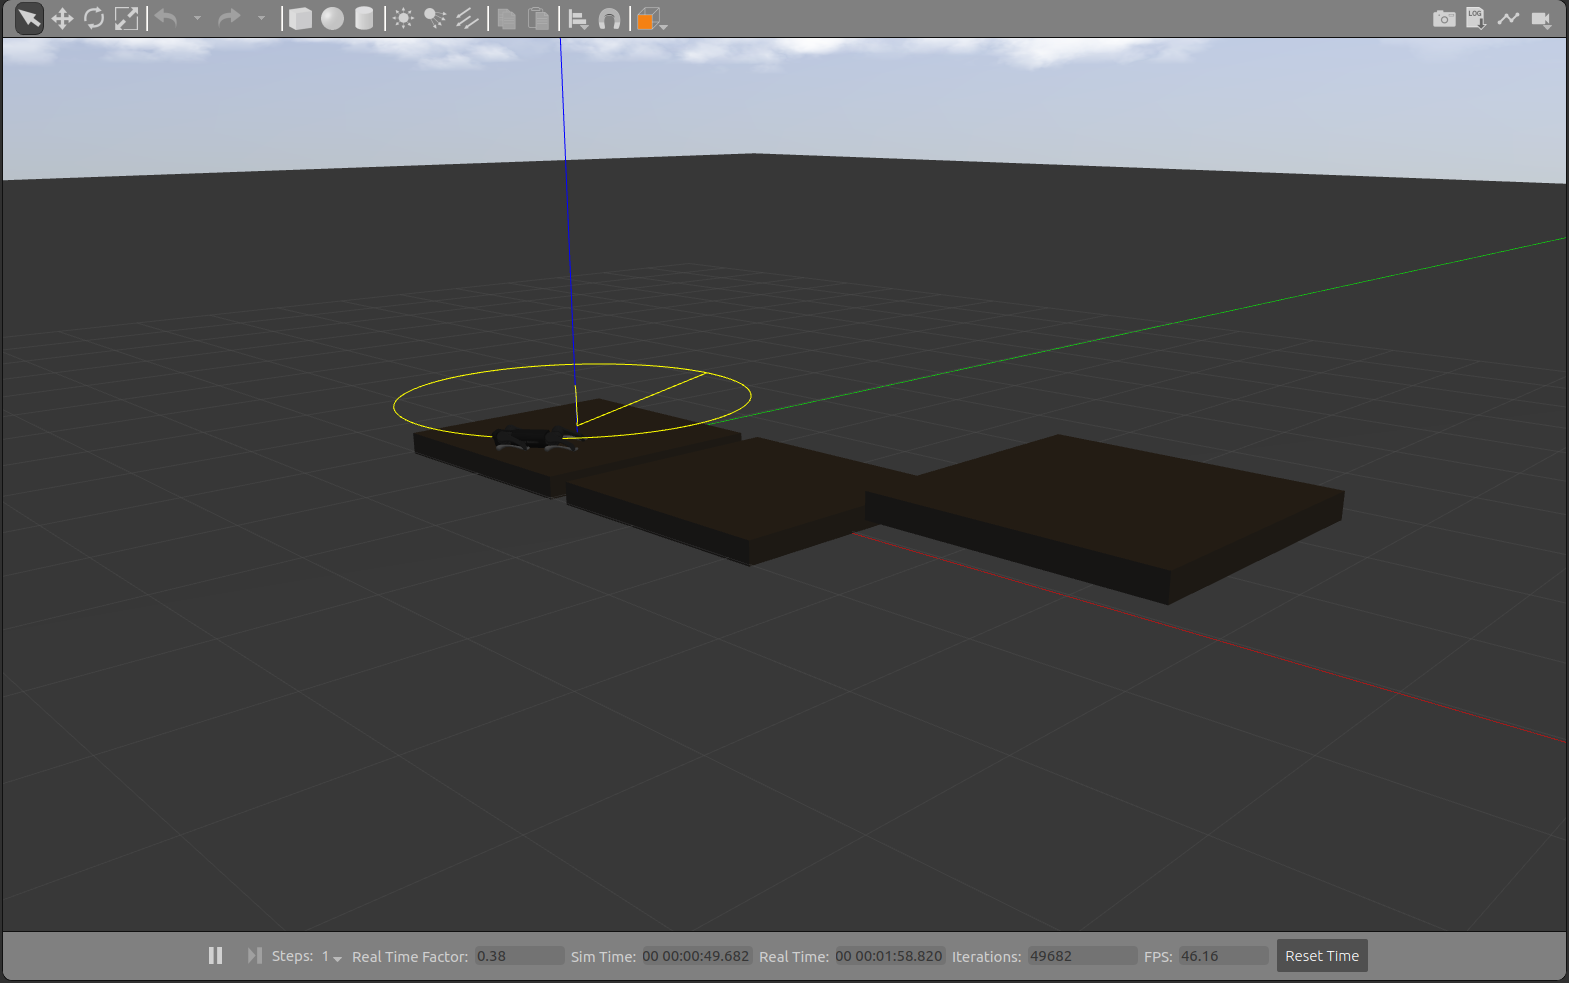Click the copy icon
The image size is (1569, 983).
(507, 19)
